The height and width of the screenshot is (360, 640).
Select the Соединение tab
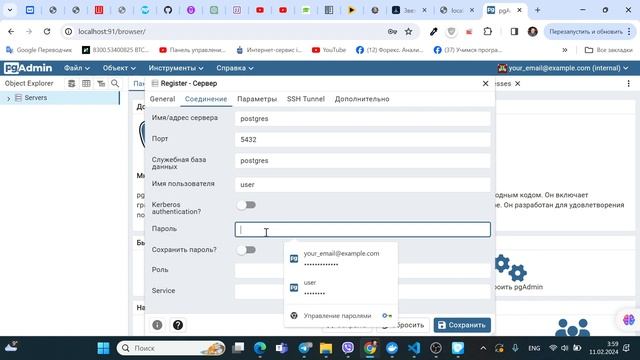pyautogui.click(x=206, y=99)
